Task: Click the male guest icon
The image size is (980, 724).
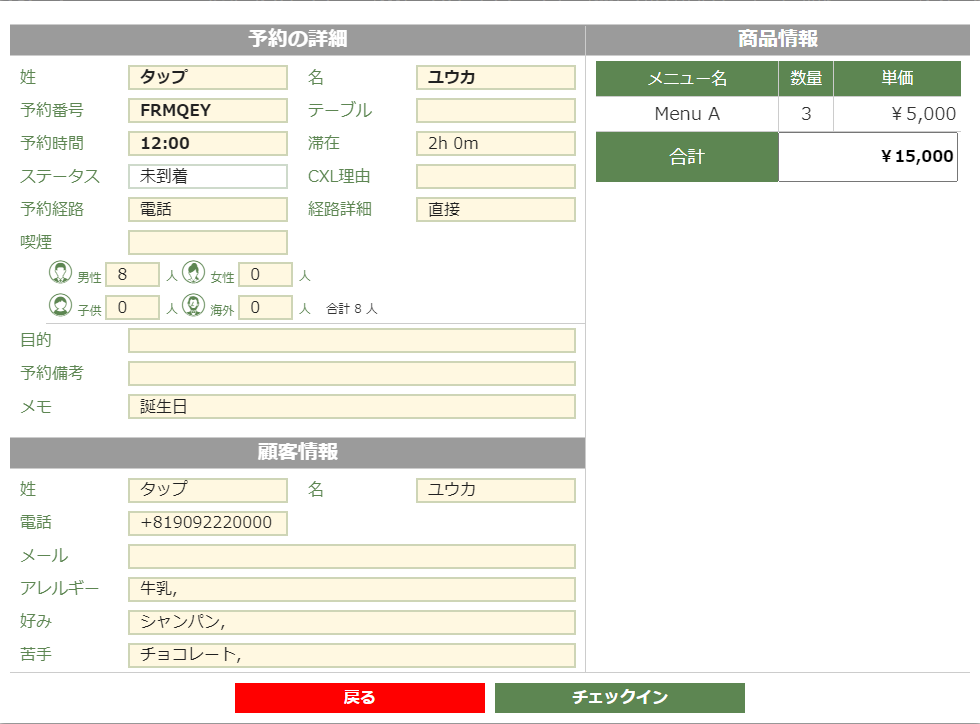Action: click(x=61, y=273)
